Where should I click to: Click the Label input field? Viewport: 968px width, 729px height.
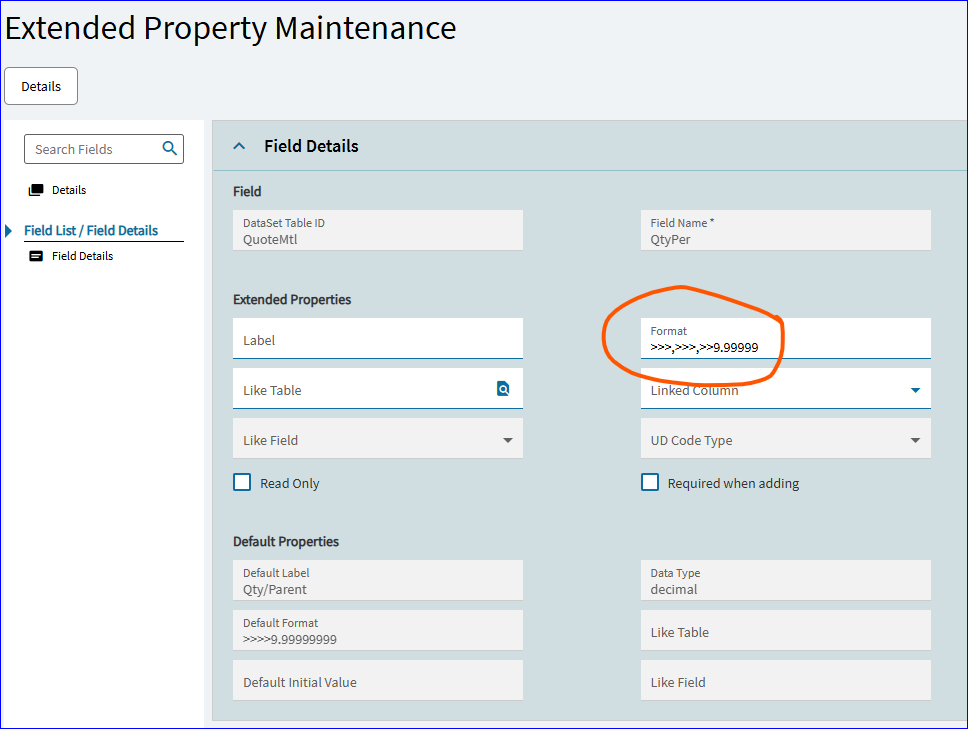(x=378, y=338)
